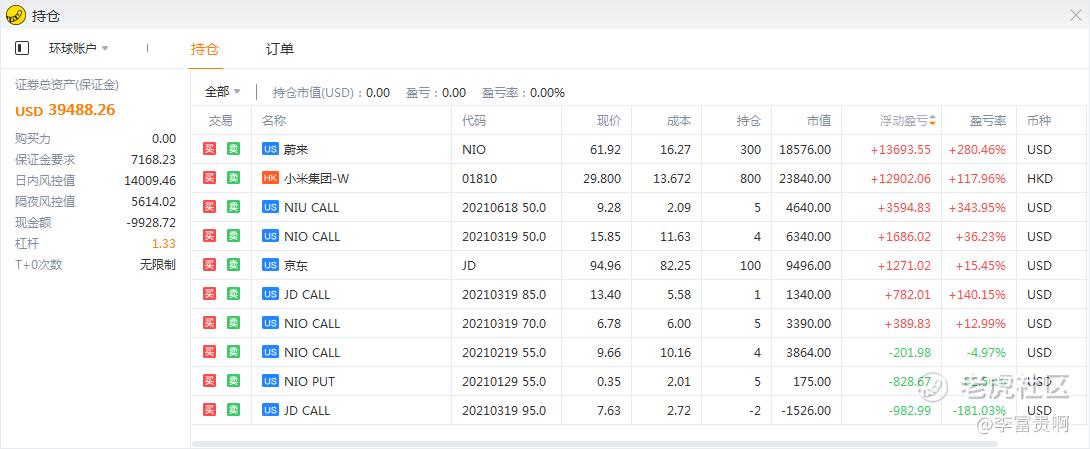Click the 持仓 window title icon

(x=15, y=15)
